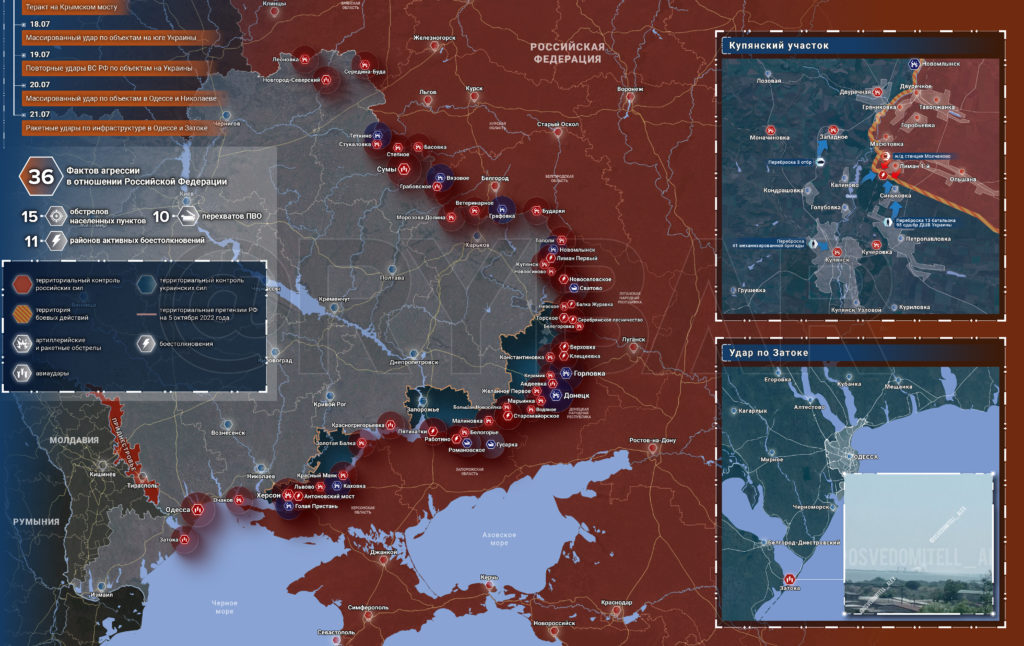Click the Odessa strike marker icon
The height and width of the screenshot is (646, 1024).
(197, 509)
